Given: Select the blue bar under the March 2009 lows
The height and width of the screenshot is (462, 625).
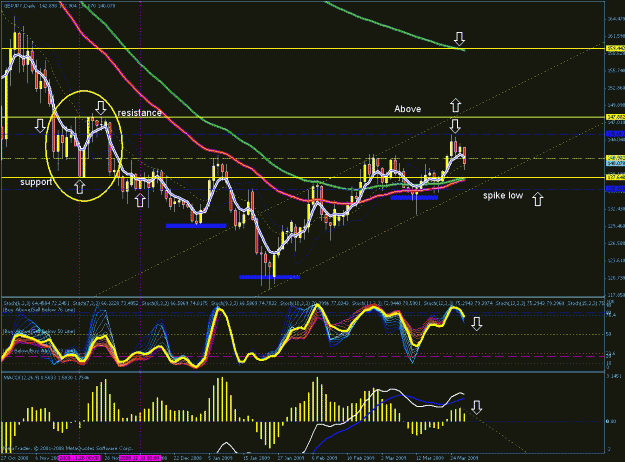Looking at the screenshot, I should coord(415,197).
